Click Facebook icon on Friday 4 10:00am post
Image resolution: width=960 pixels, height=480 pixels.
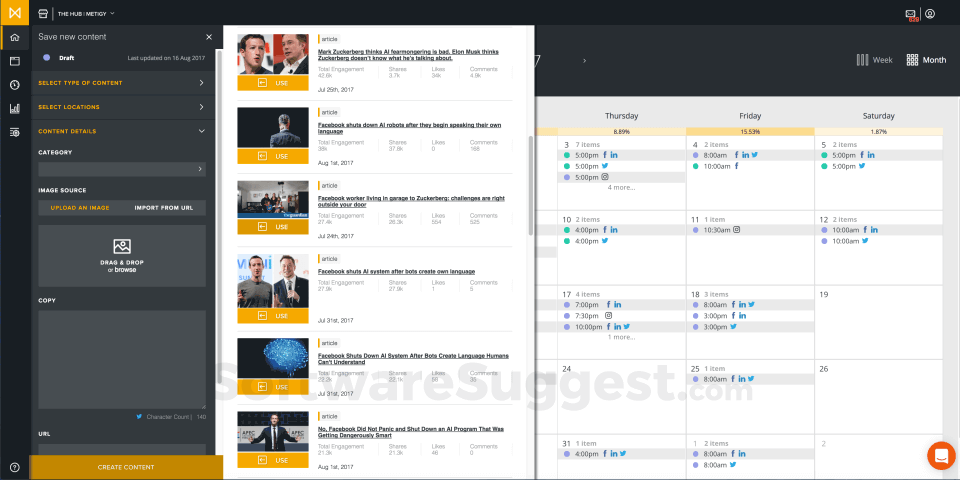click(737, 166)
